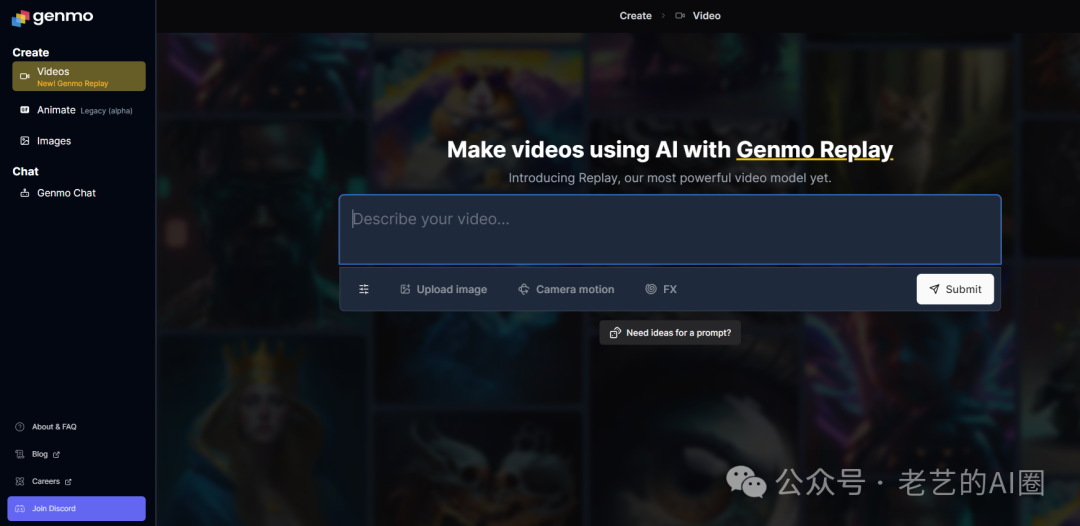Click the external-link arrow next to Careers
This screenshot has width=1080, height=526.
click(x=68, y=481)
